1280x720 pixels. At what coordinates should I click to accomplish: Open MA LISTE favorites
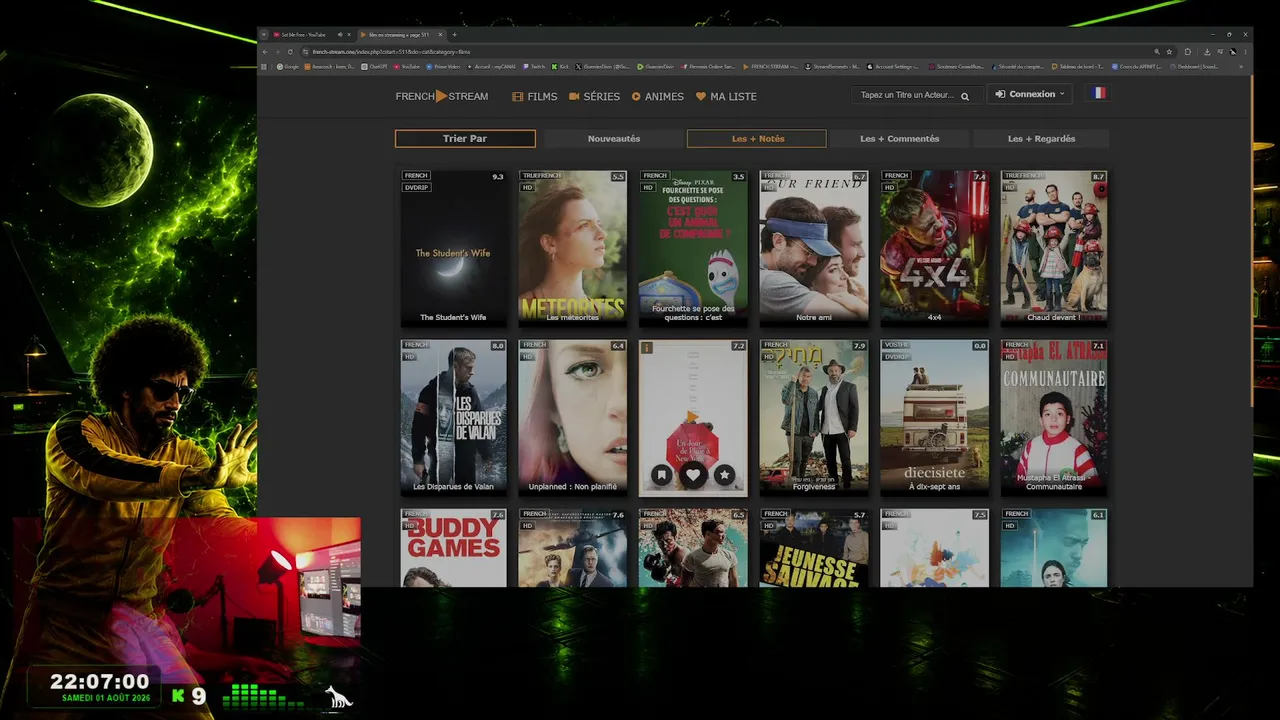(726, 96)
